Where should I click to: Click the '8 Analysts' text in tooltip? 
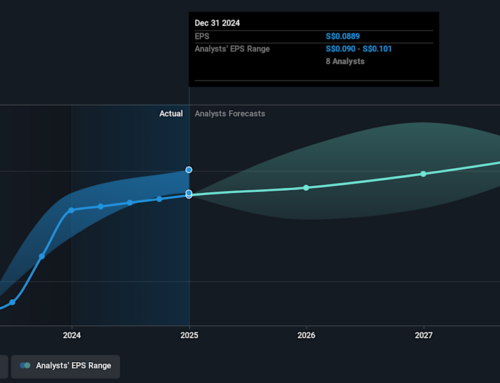[345, 61]
